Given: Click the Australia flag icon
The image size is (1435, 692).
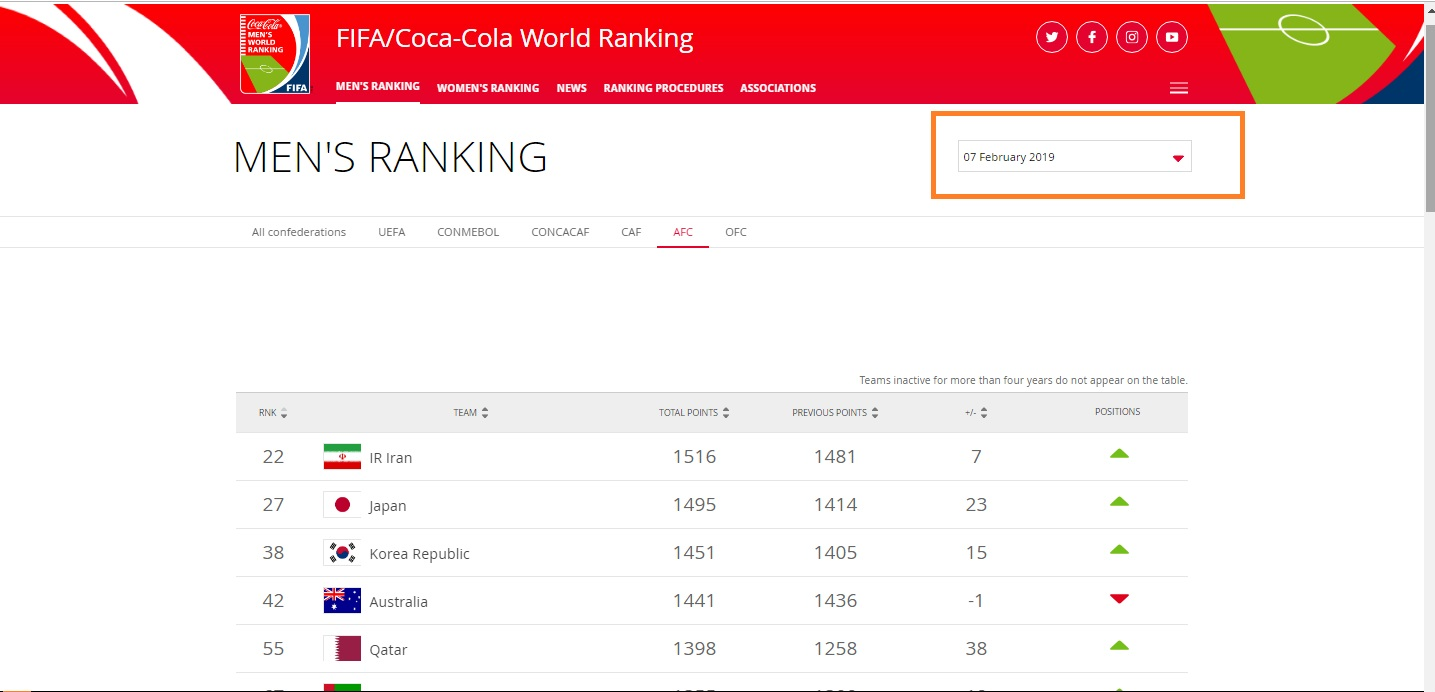Looking at the screenshot, I should pyautogui.click(x=342, y=601).
